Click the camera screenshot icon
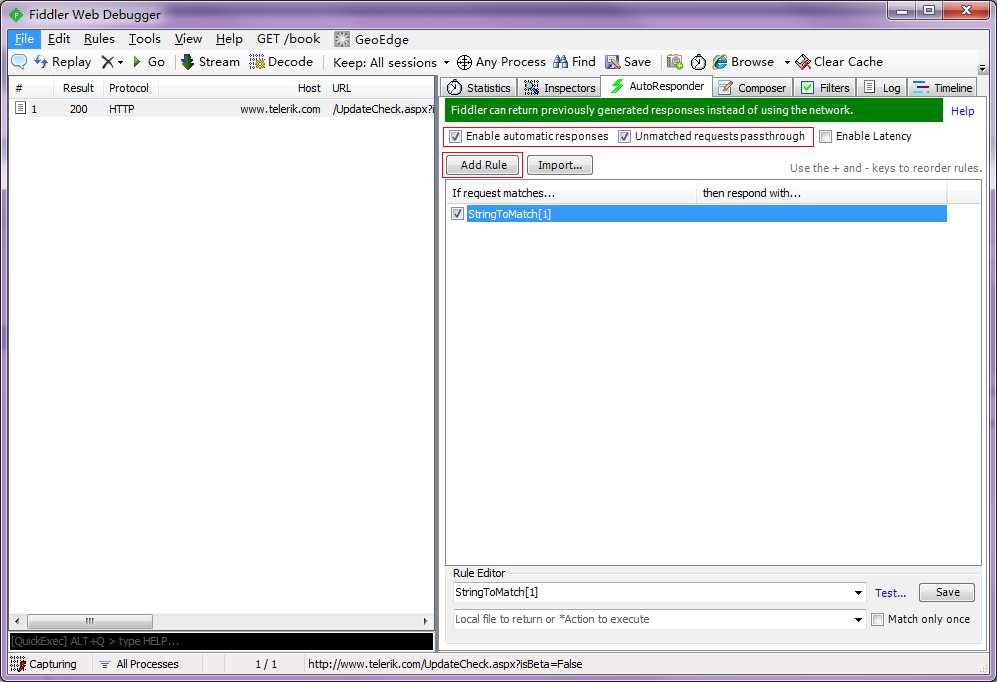Image resolution: width=997 pixels, height=682 pixels. [x=675, y=62]
